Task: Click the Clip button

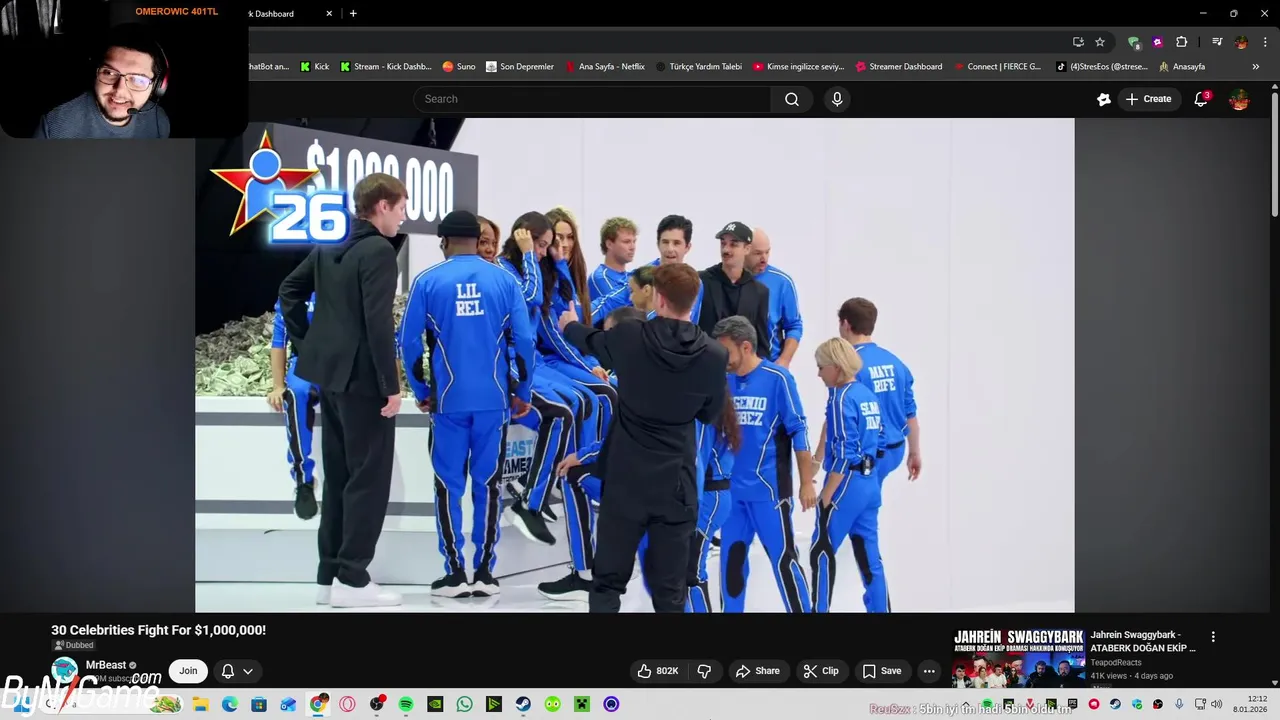Action: tap(821, 671)
